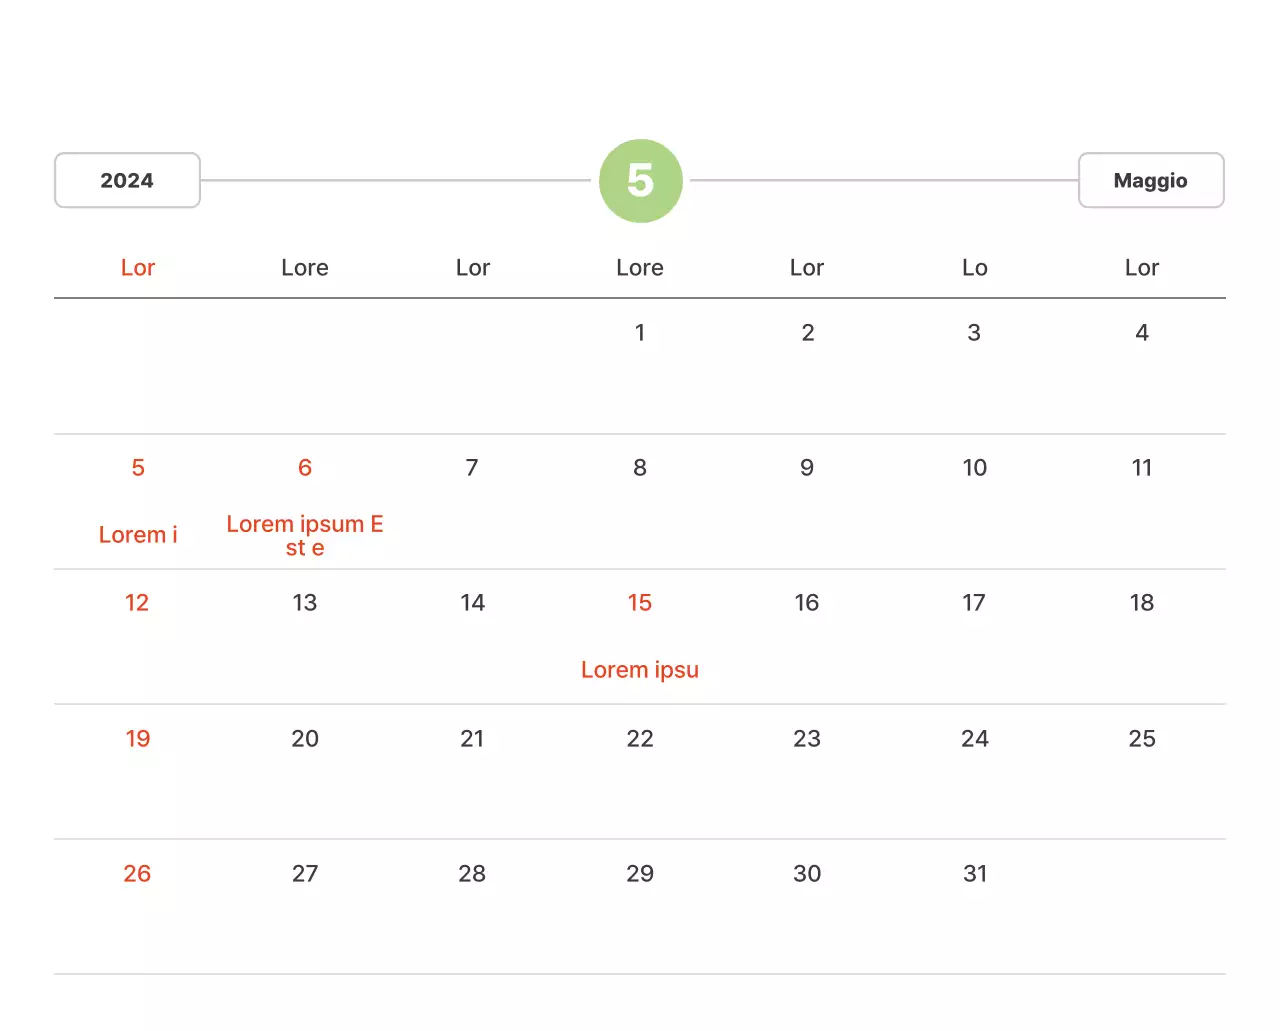
Task: Click the 'Lo' weekday column header
Action: (974, 268)
